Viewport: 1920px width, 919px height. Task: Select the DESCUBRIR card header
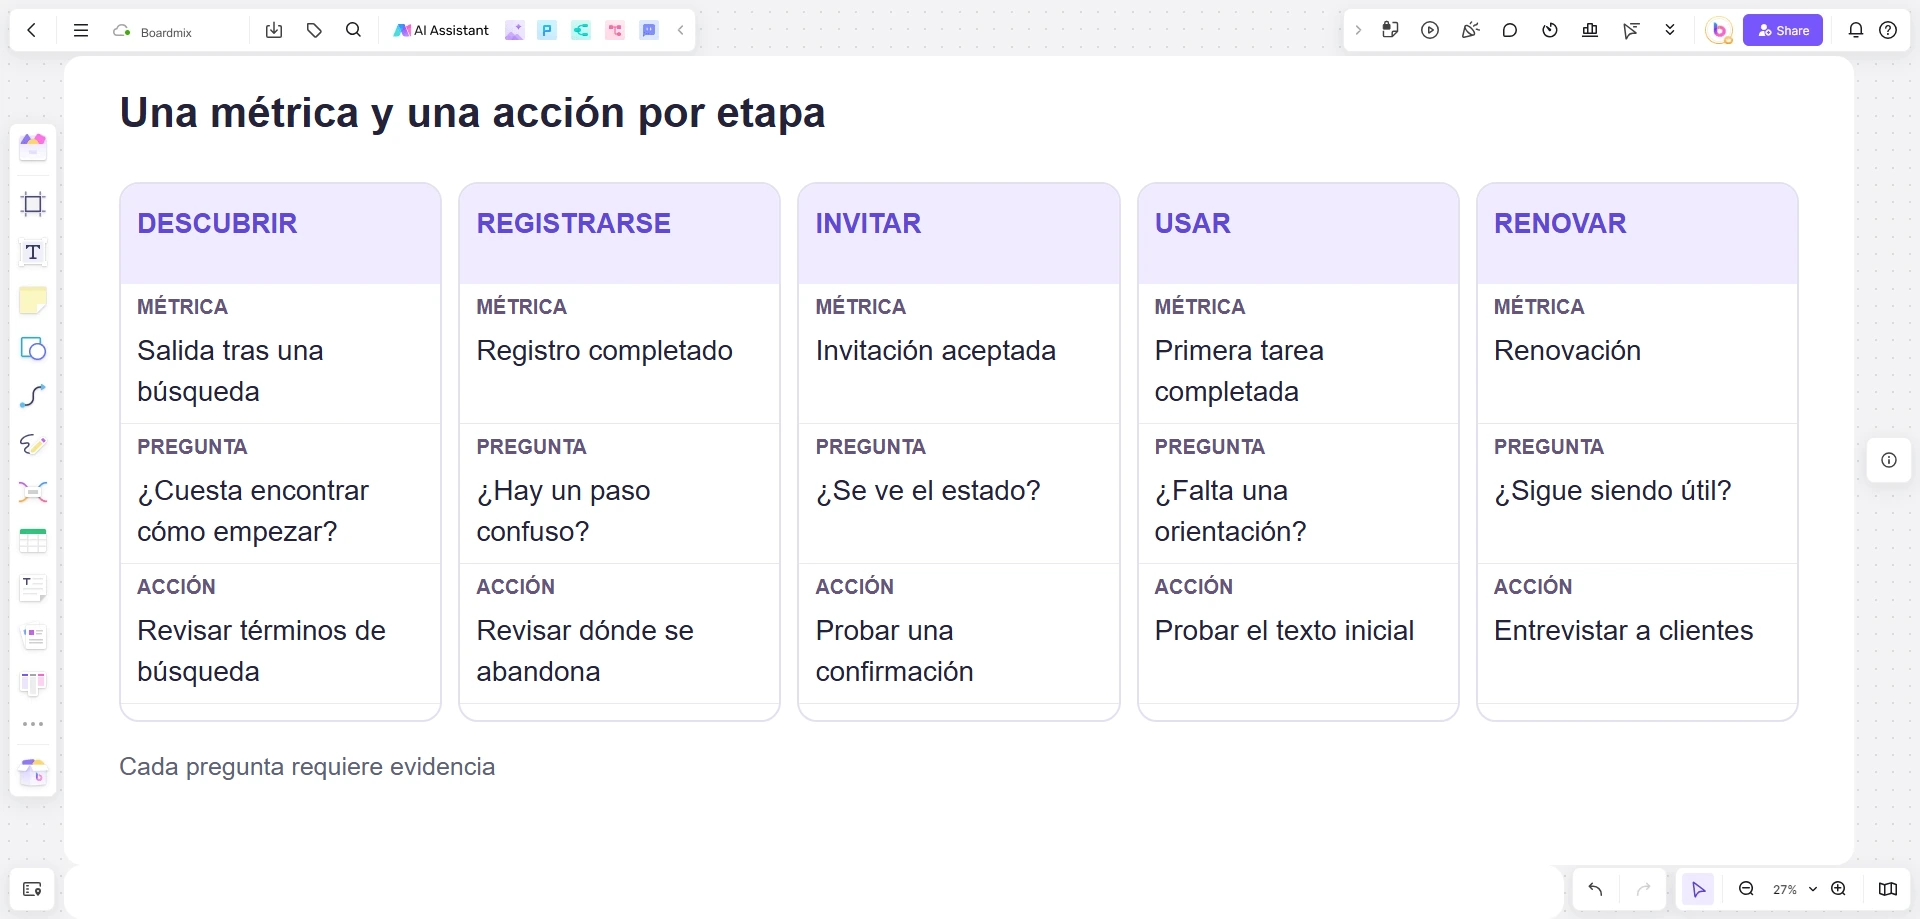point(280,233)
